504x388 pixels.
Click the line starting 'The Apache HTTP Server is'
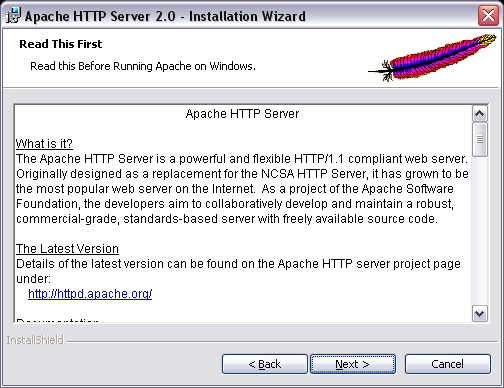pyautogui.click(x=242, y=159)
